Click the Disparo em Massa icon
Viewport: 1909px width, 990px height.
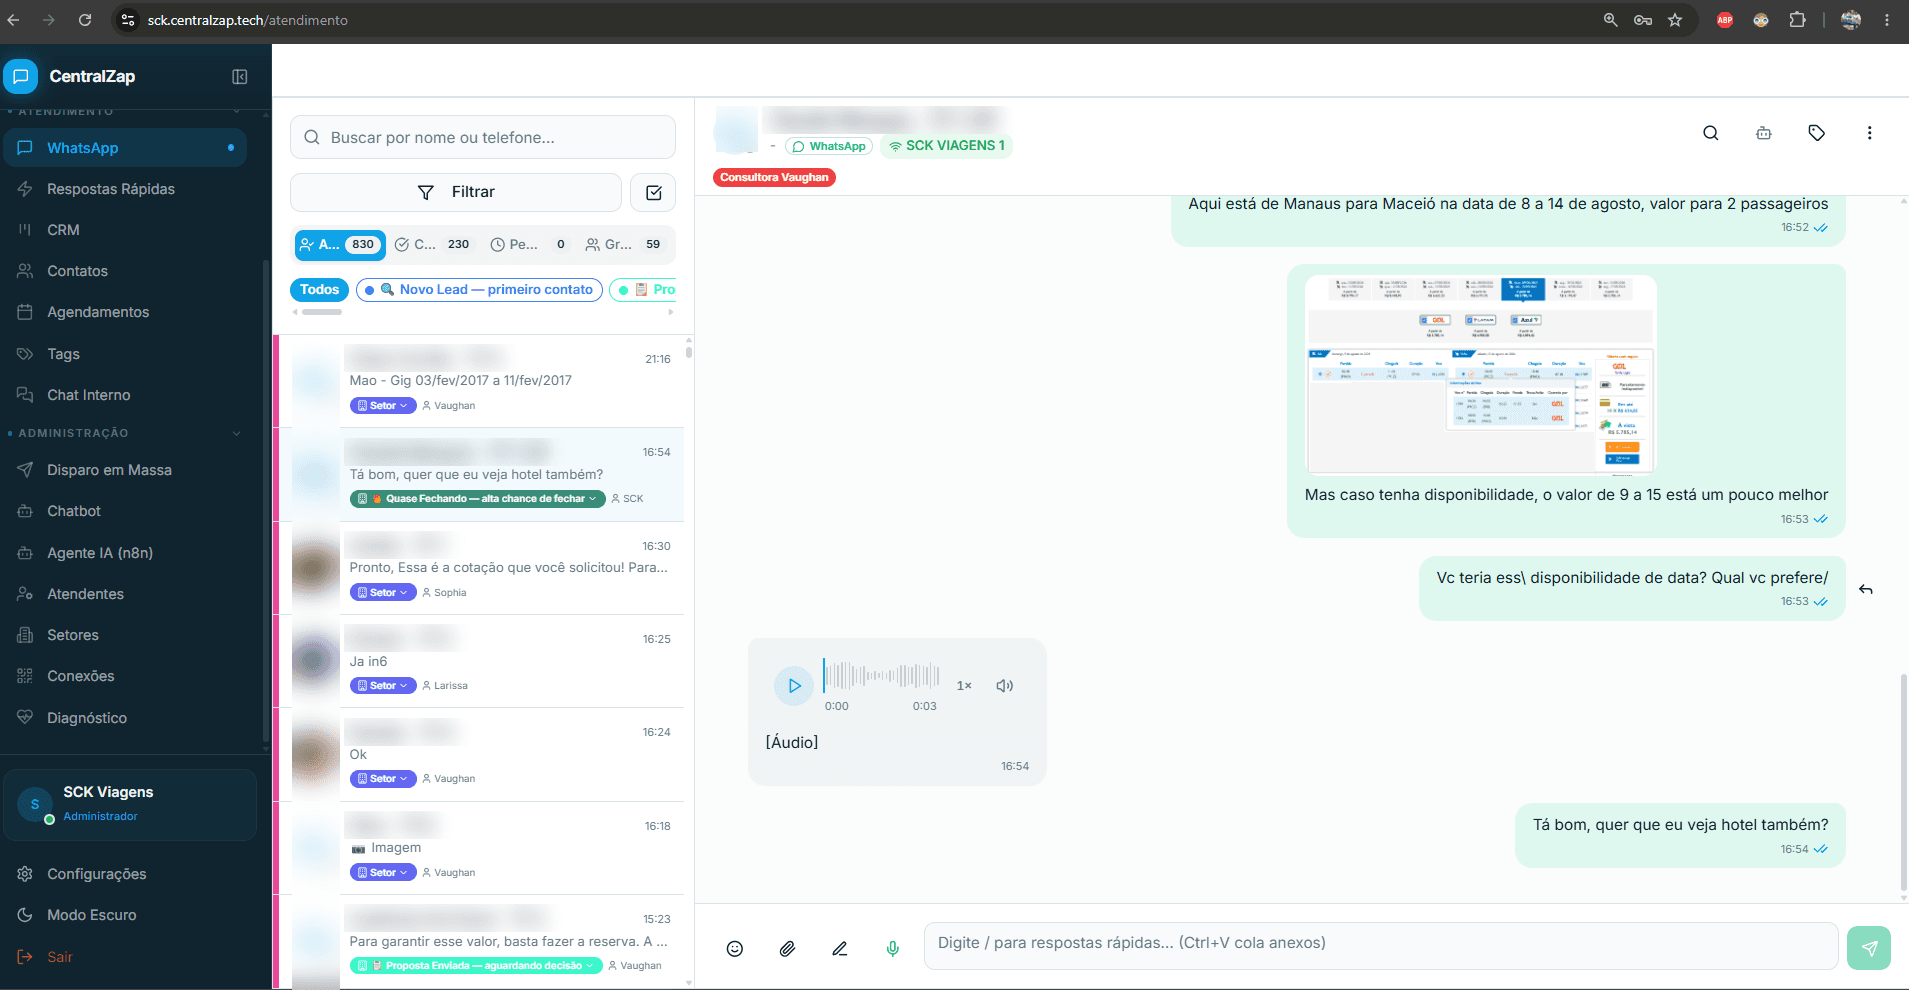[25, 470]
